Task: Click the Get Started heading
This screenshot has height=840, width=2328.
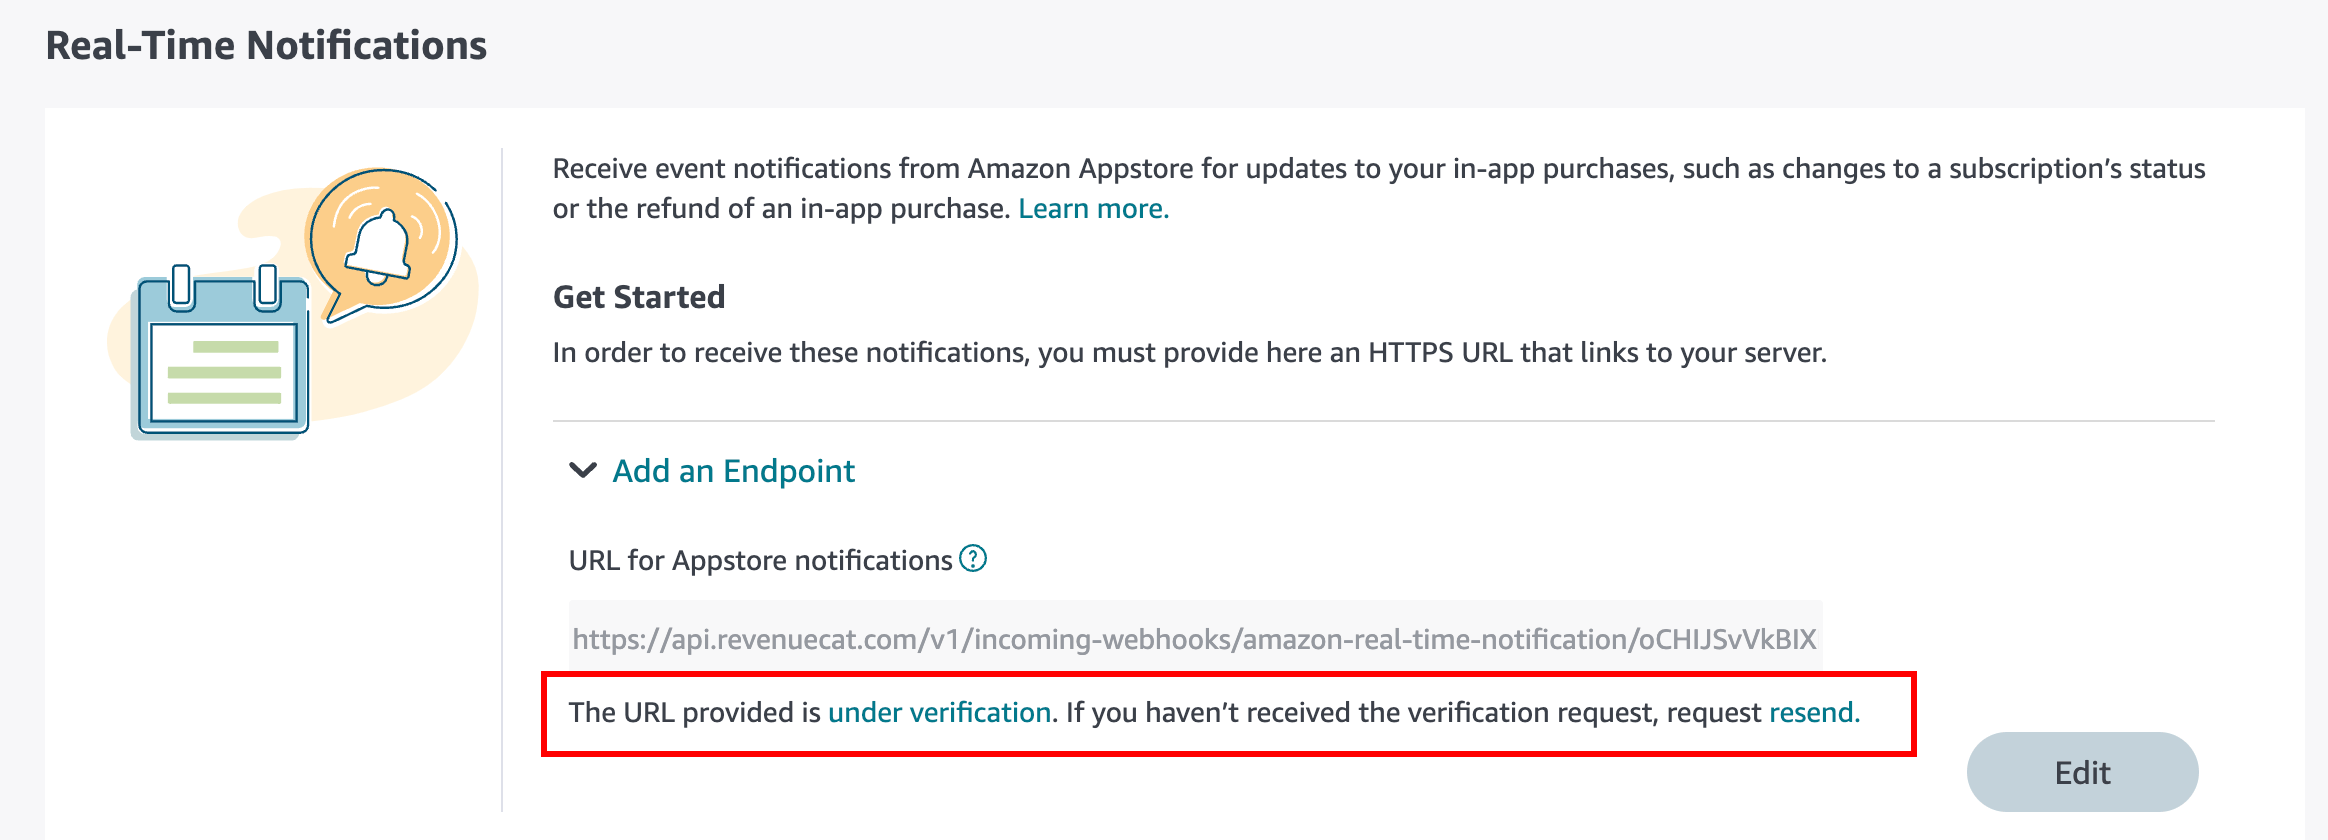Action: pyautogui.click(x=639, y=297)
